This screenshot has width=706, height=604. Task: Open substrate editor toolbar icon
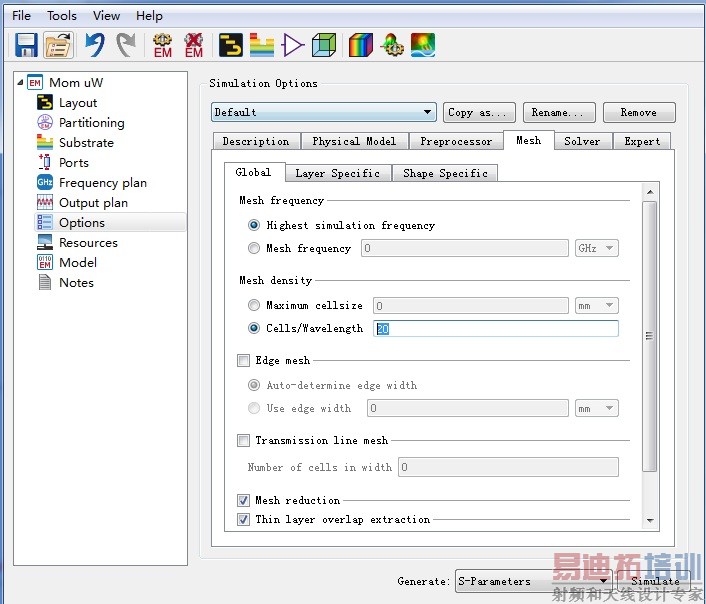262,45
